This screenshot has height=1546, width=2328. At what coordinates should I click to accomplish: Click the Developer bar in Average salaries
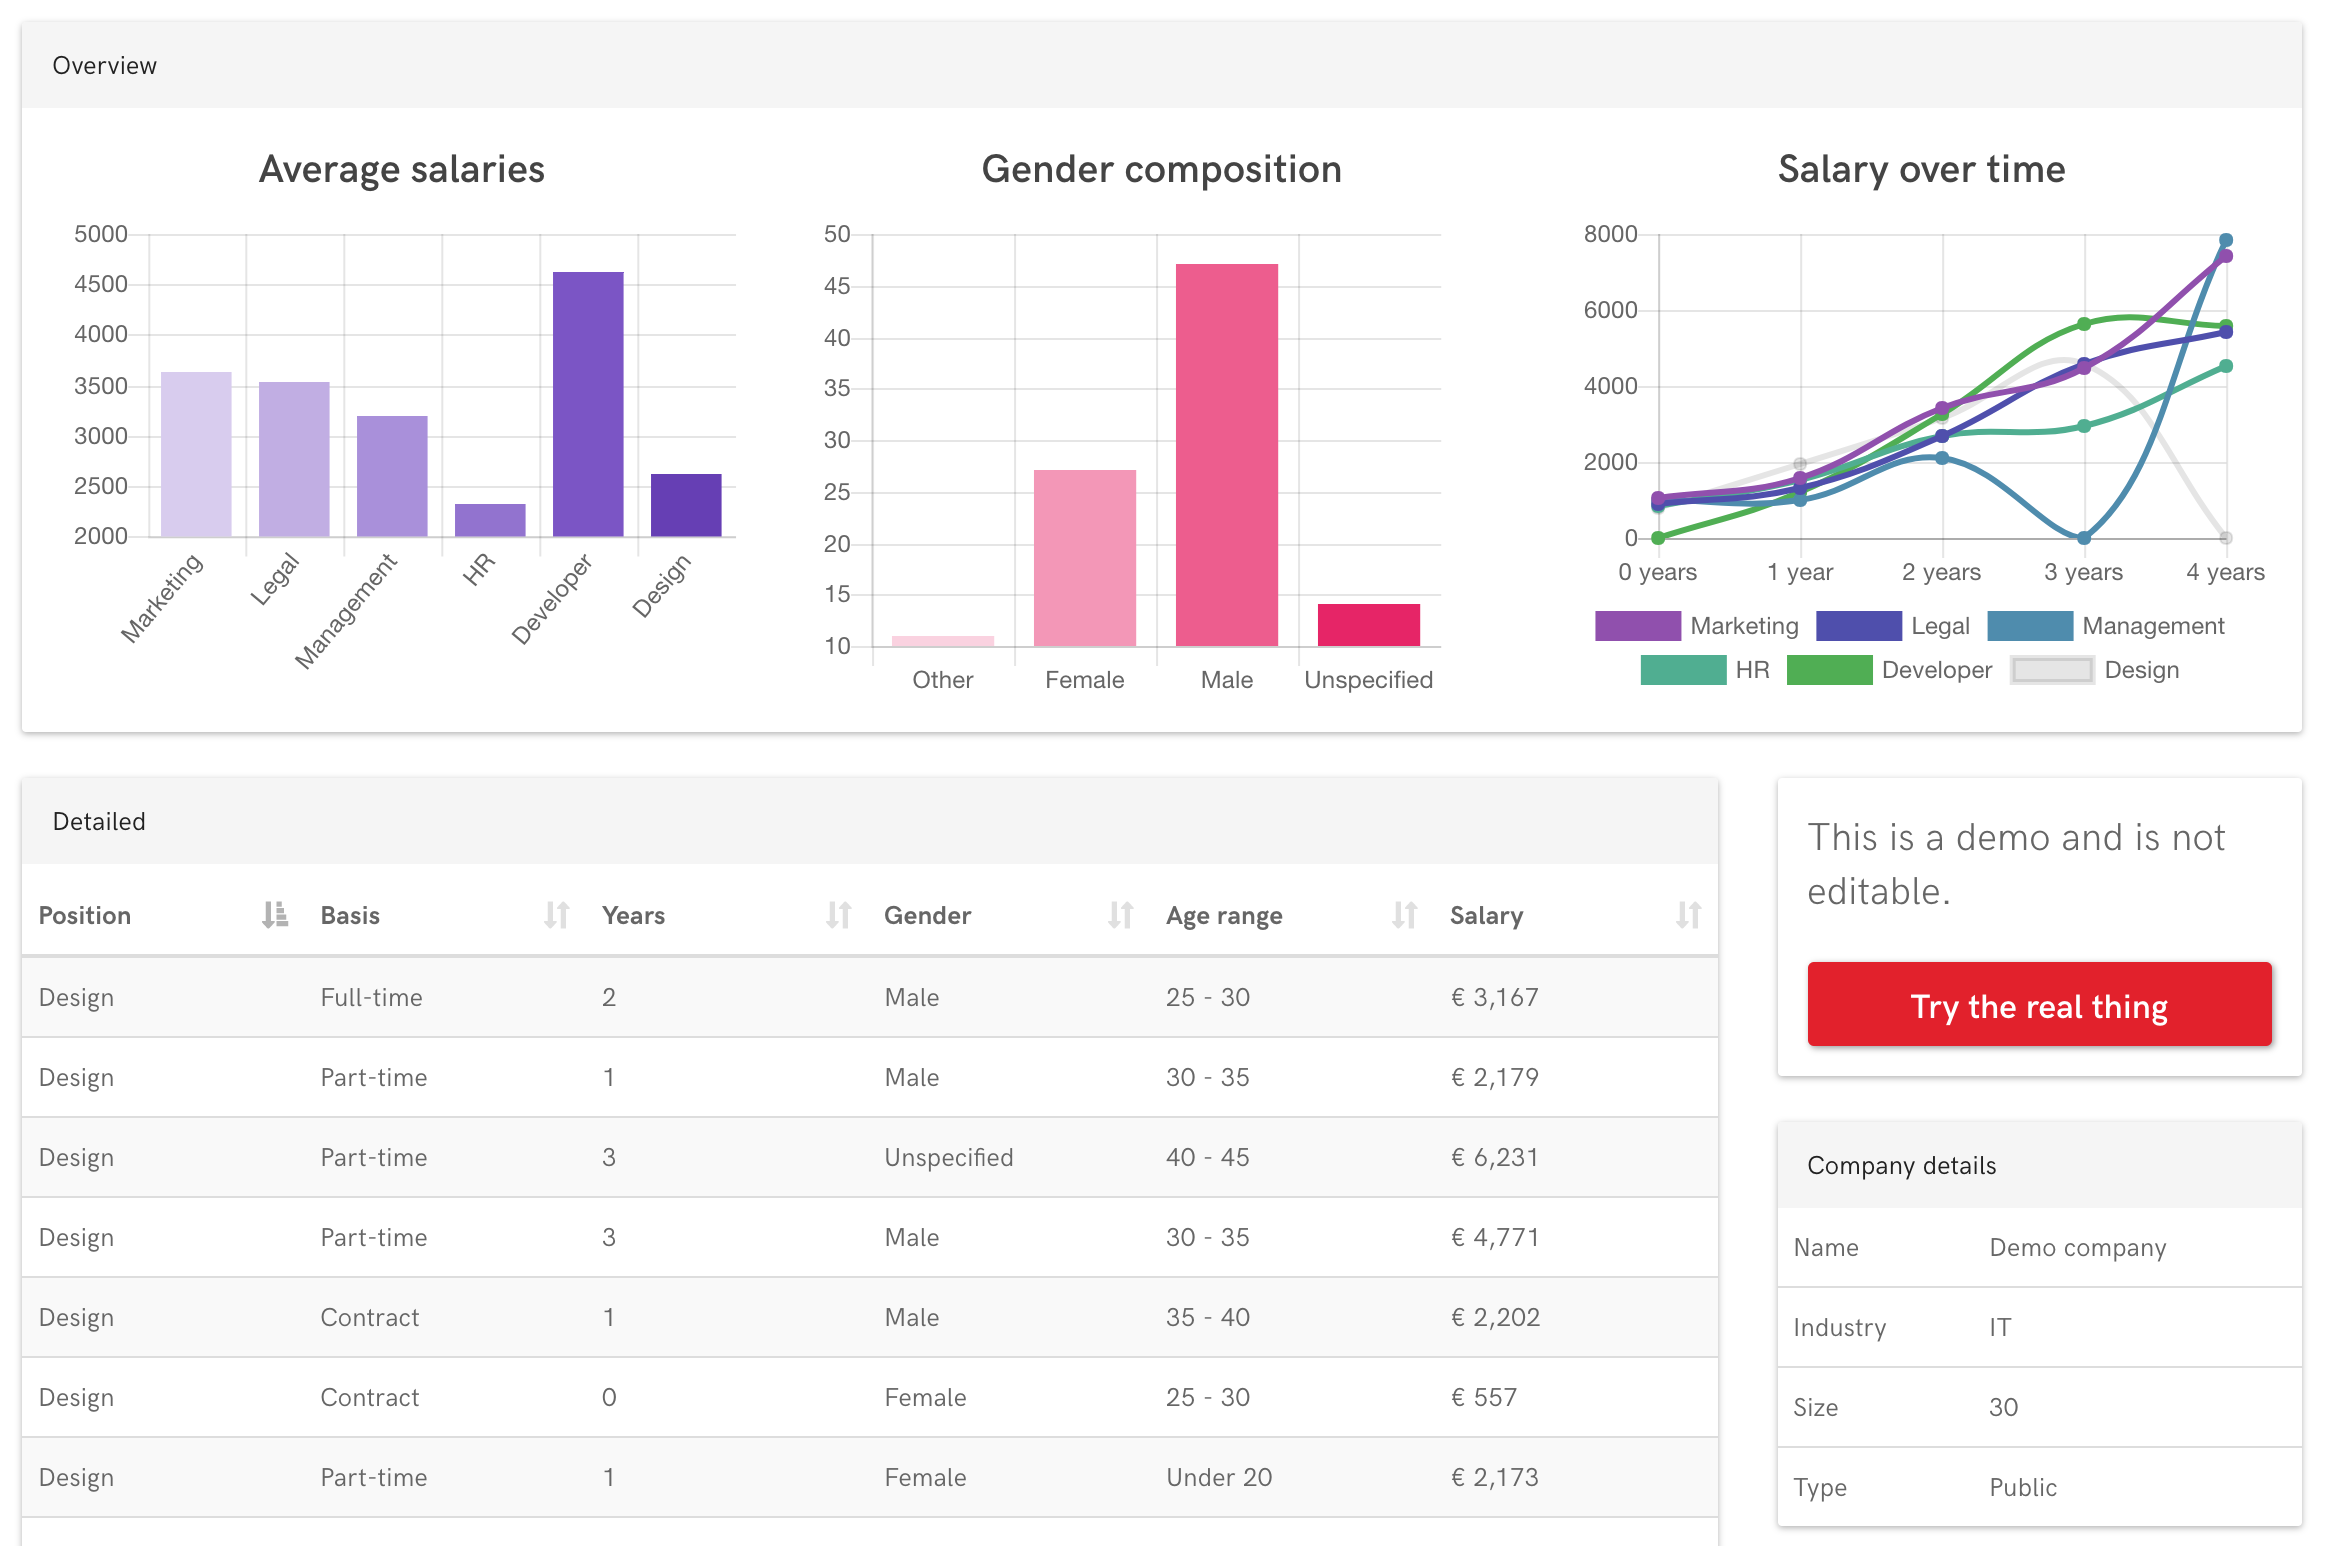coord(588,404)
